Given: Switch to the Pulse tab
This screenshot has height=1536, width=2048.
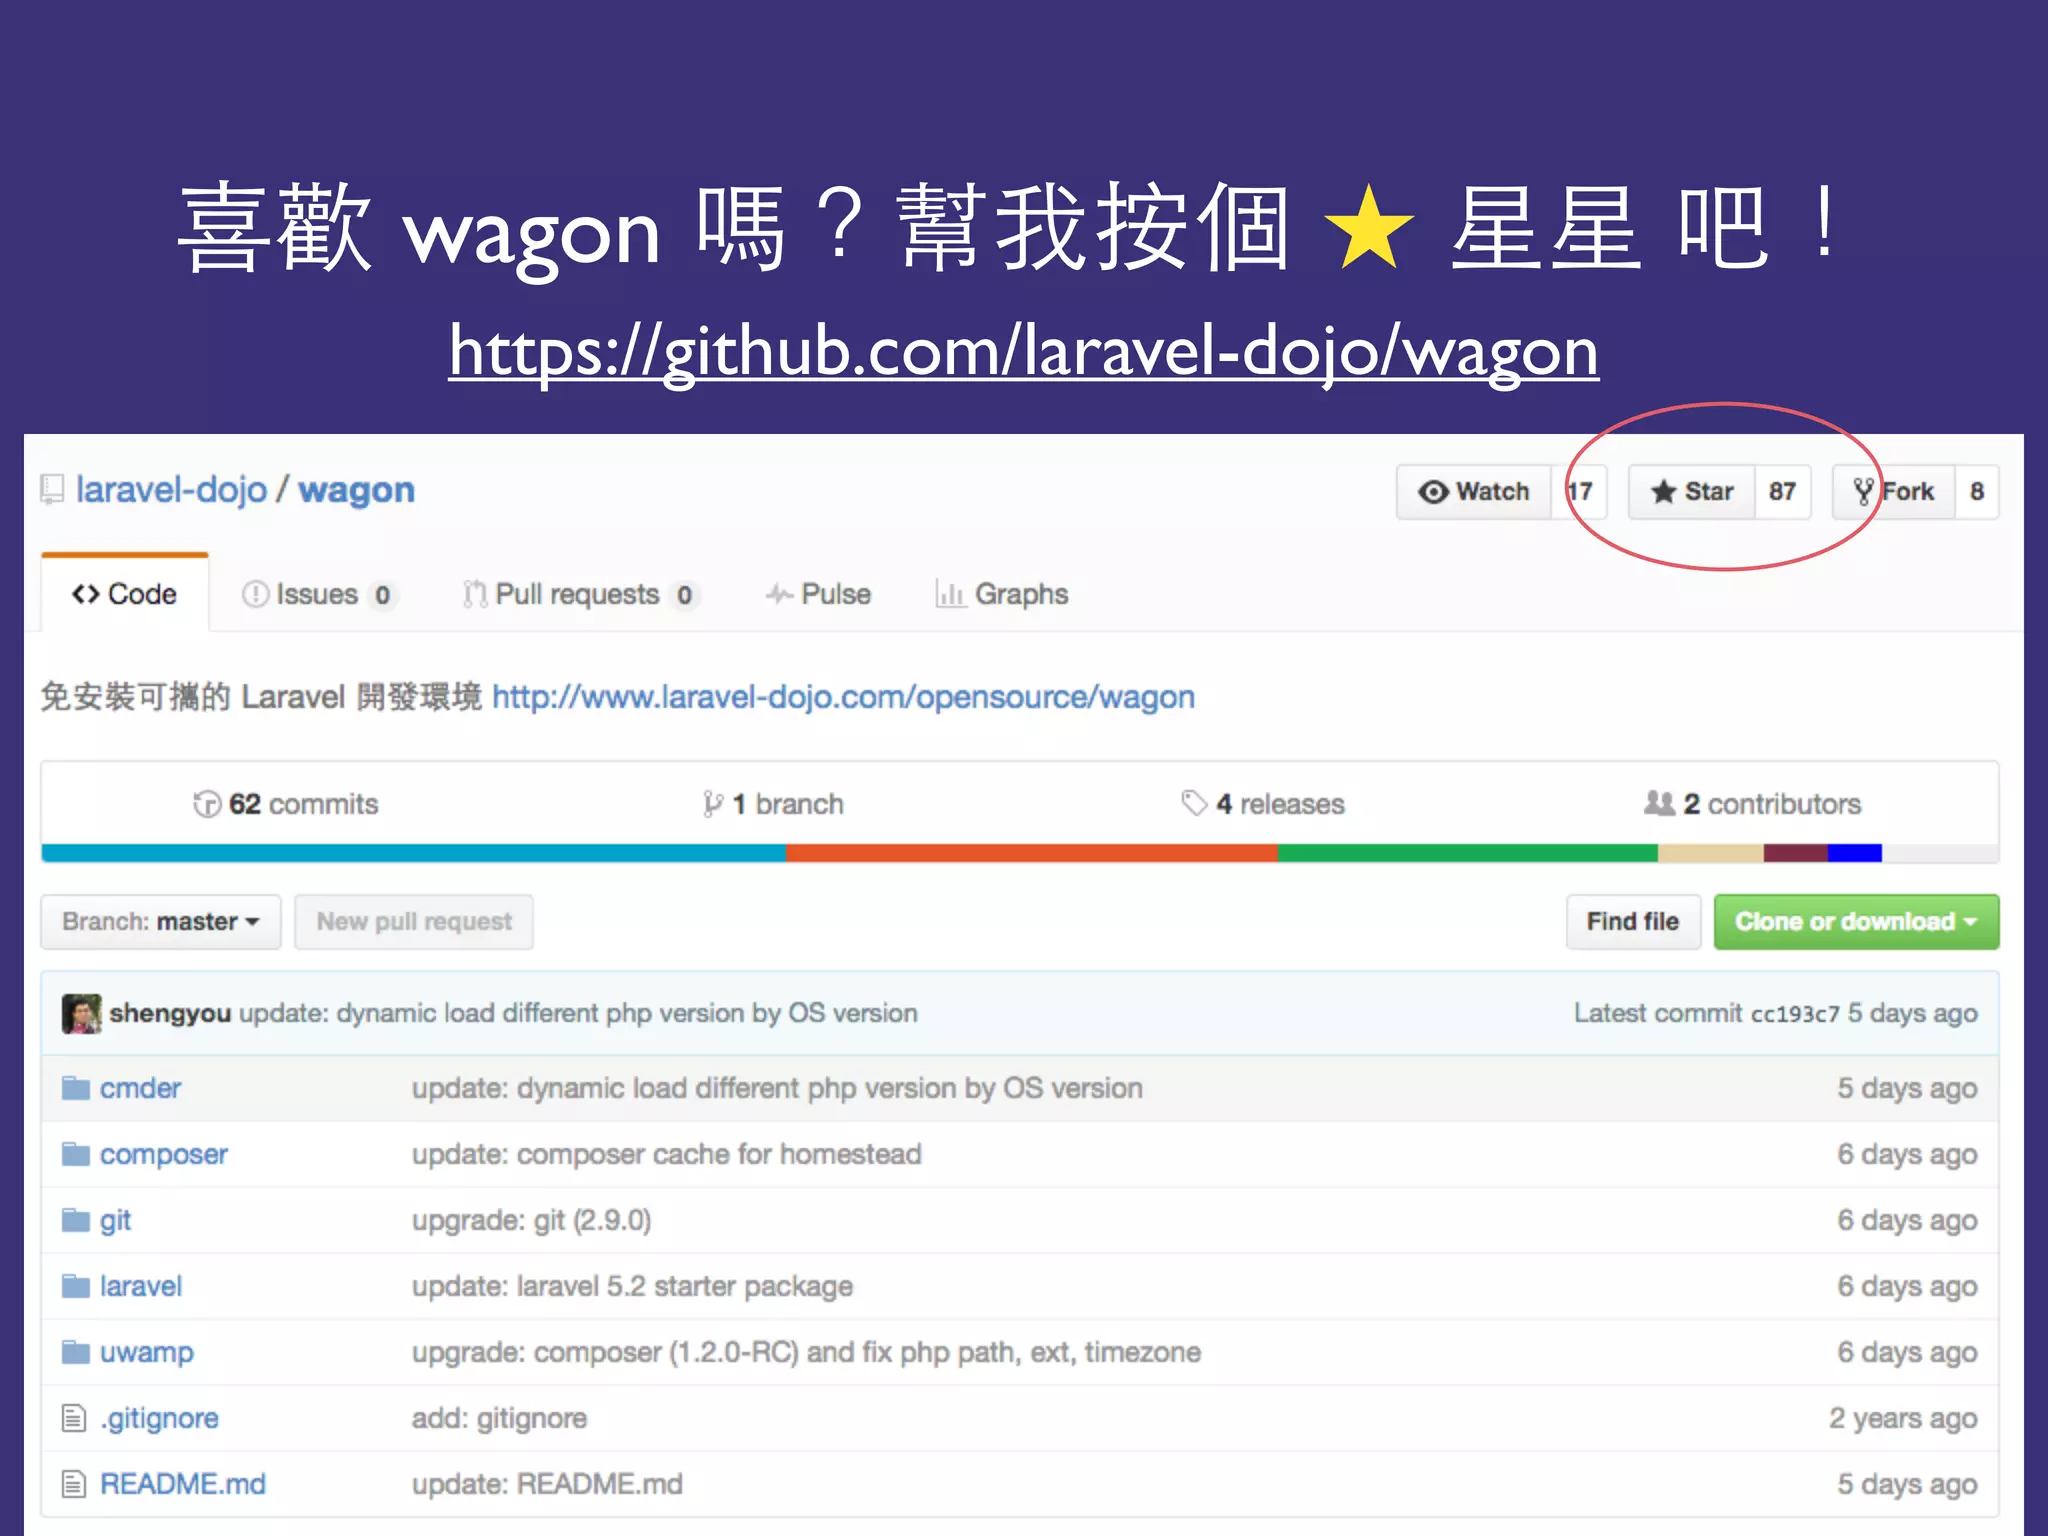Looking at the screenshot, I should tap(818, 594).
